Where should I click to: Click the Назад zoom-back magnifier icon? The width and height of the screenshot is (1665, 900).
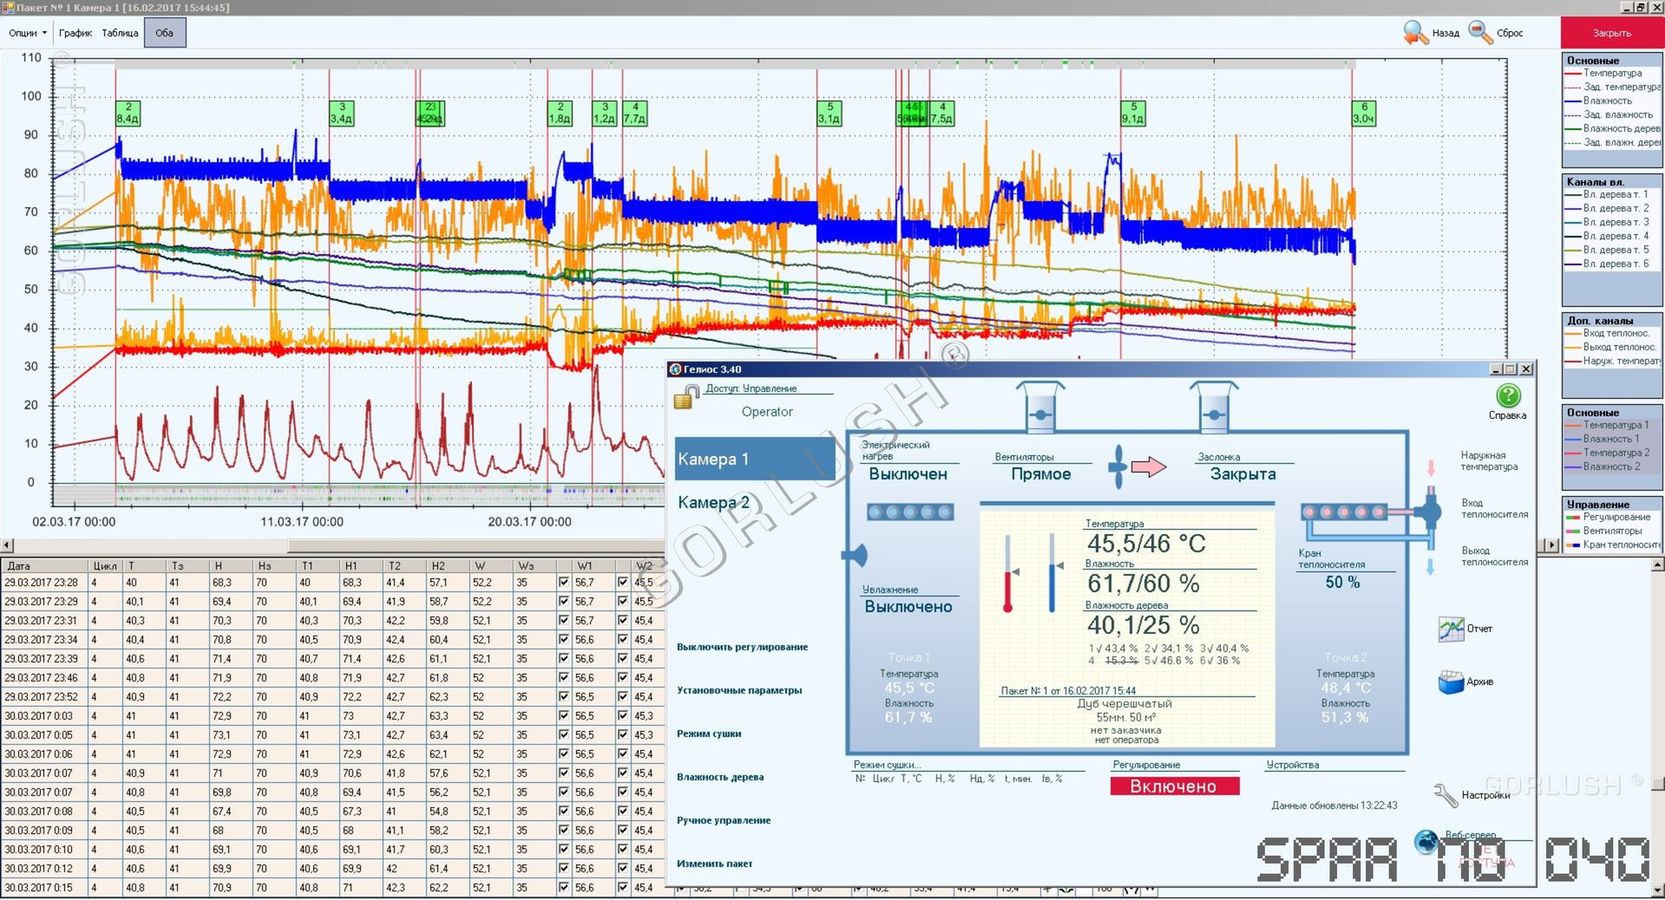click(x=1415, y=33)
